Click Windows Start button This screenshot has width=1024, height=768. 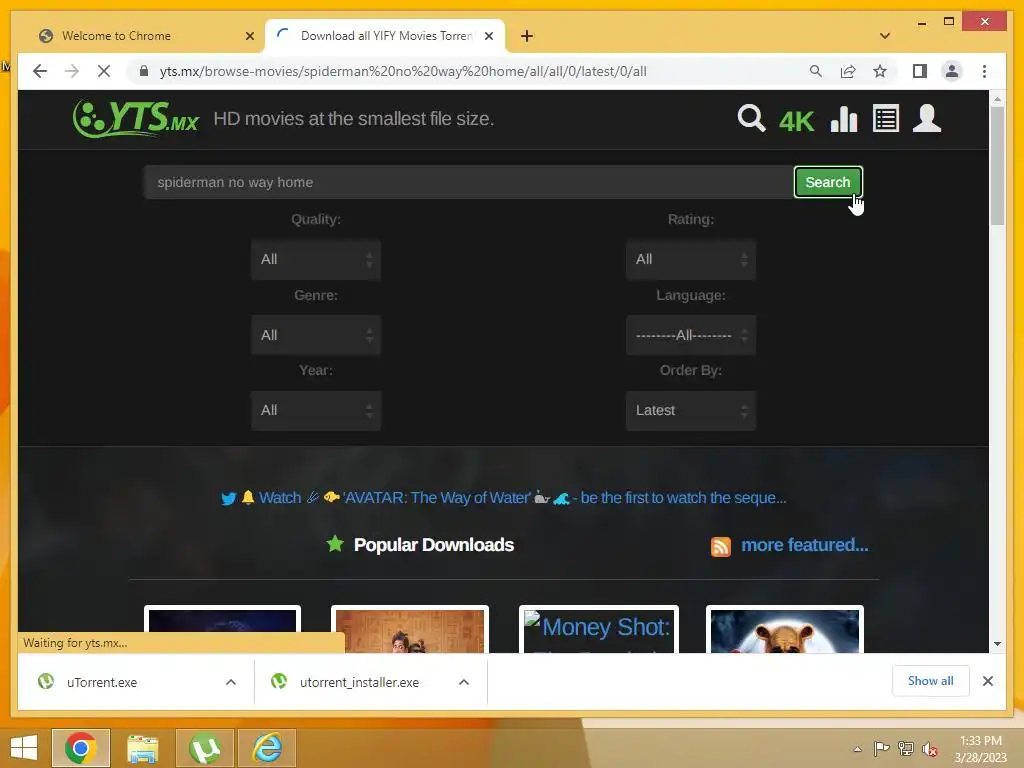click(x=24, y=748)
